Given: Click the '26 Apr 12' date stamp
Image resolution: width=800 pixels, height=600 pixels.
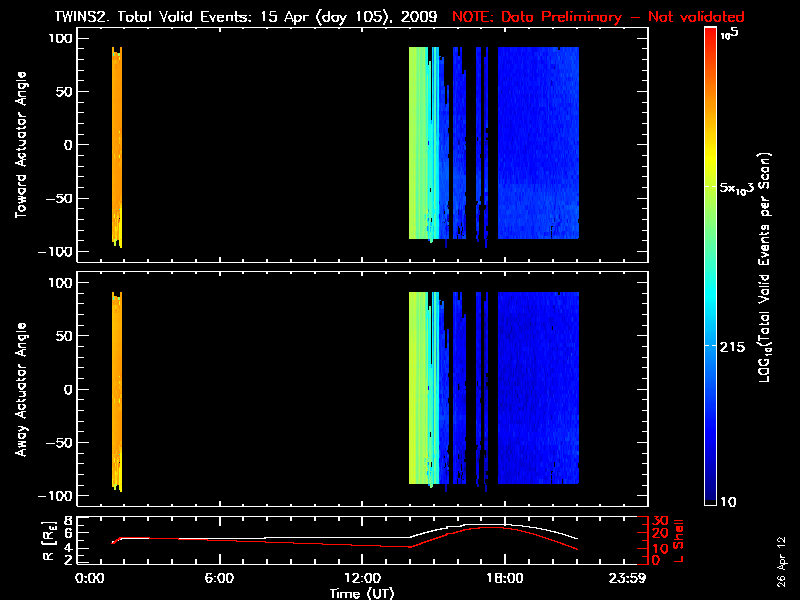Looking at the screenshot, I should coord(782,560).
